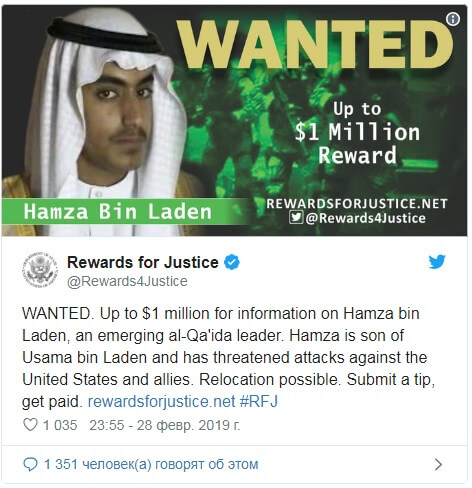Click the tweet timestamp 23:55 - 28 февр. 2019
This screenshot has width=472, height=488.
pos(165,425)
